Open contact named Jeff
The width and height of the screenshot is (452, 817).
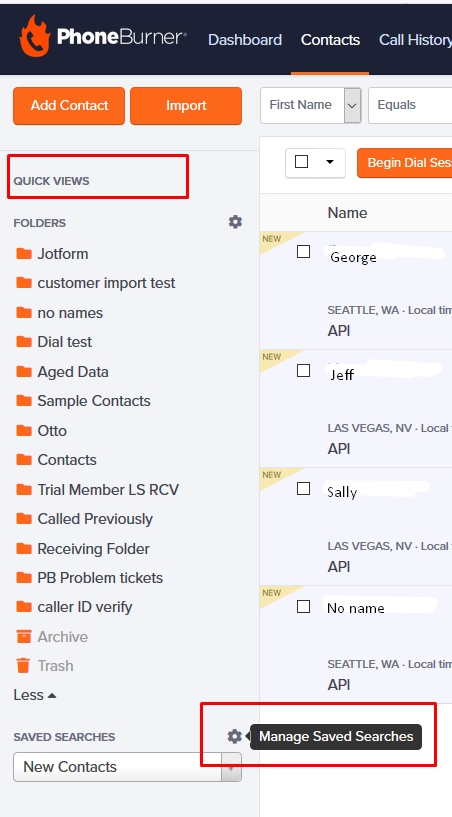click(x=342, y=375)
